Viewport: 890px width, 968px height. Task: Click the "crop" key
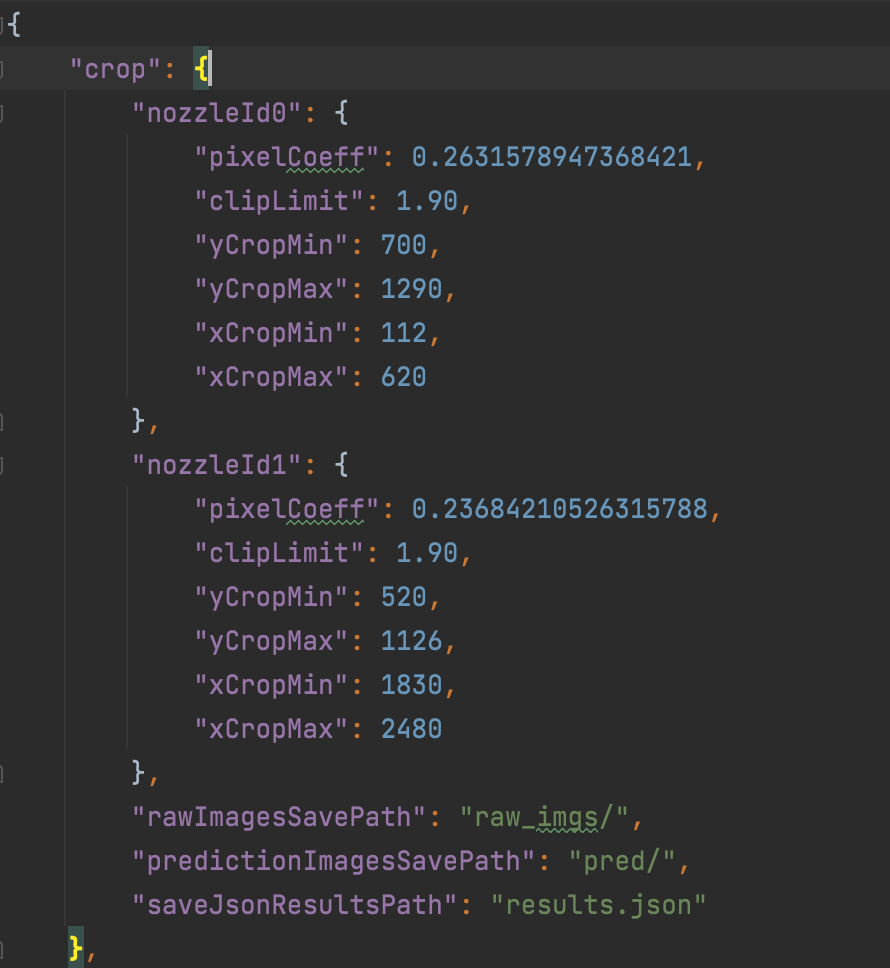[115, 69]
